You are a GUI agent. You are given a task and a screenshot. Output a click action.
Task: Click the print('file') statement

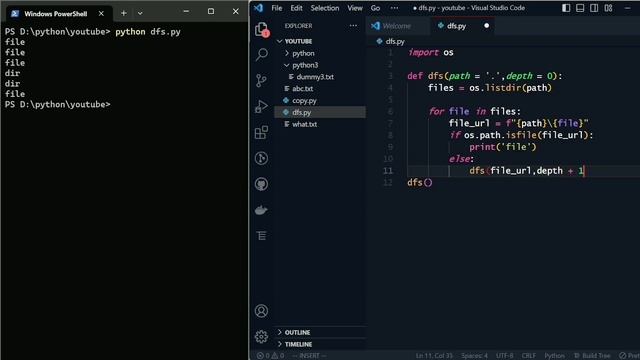click(x=502, y=147)
